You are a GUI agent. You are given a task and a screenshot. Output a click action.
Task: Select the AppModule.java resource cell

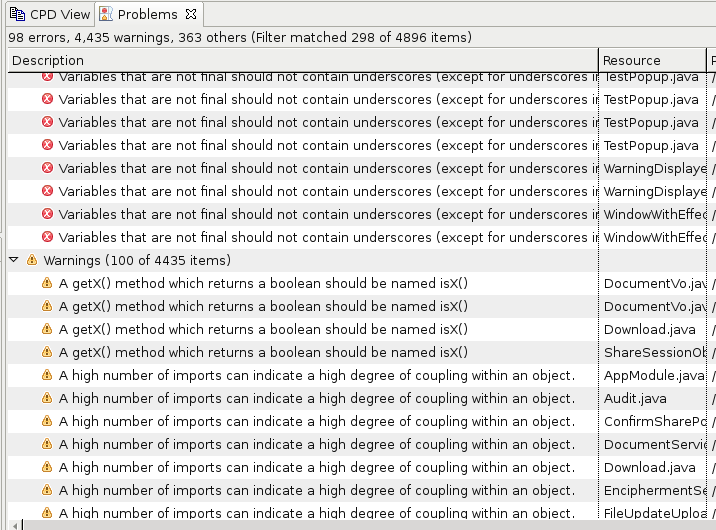point(654,375)
